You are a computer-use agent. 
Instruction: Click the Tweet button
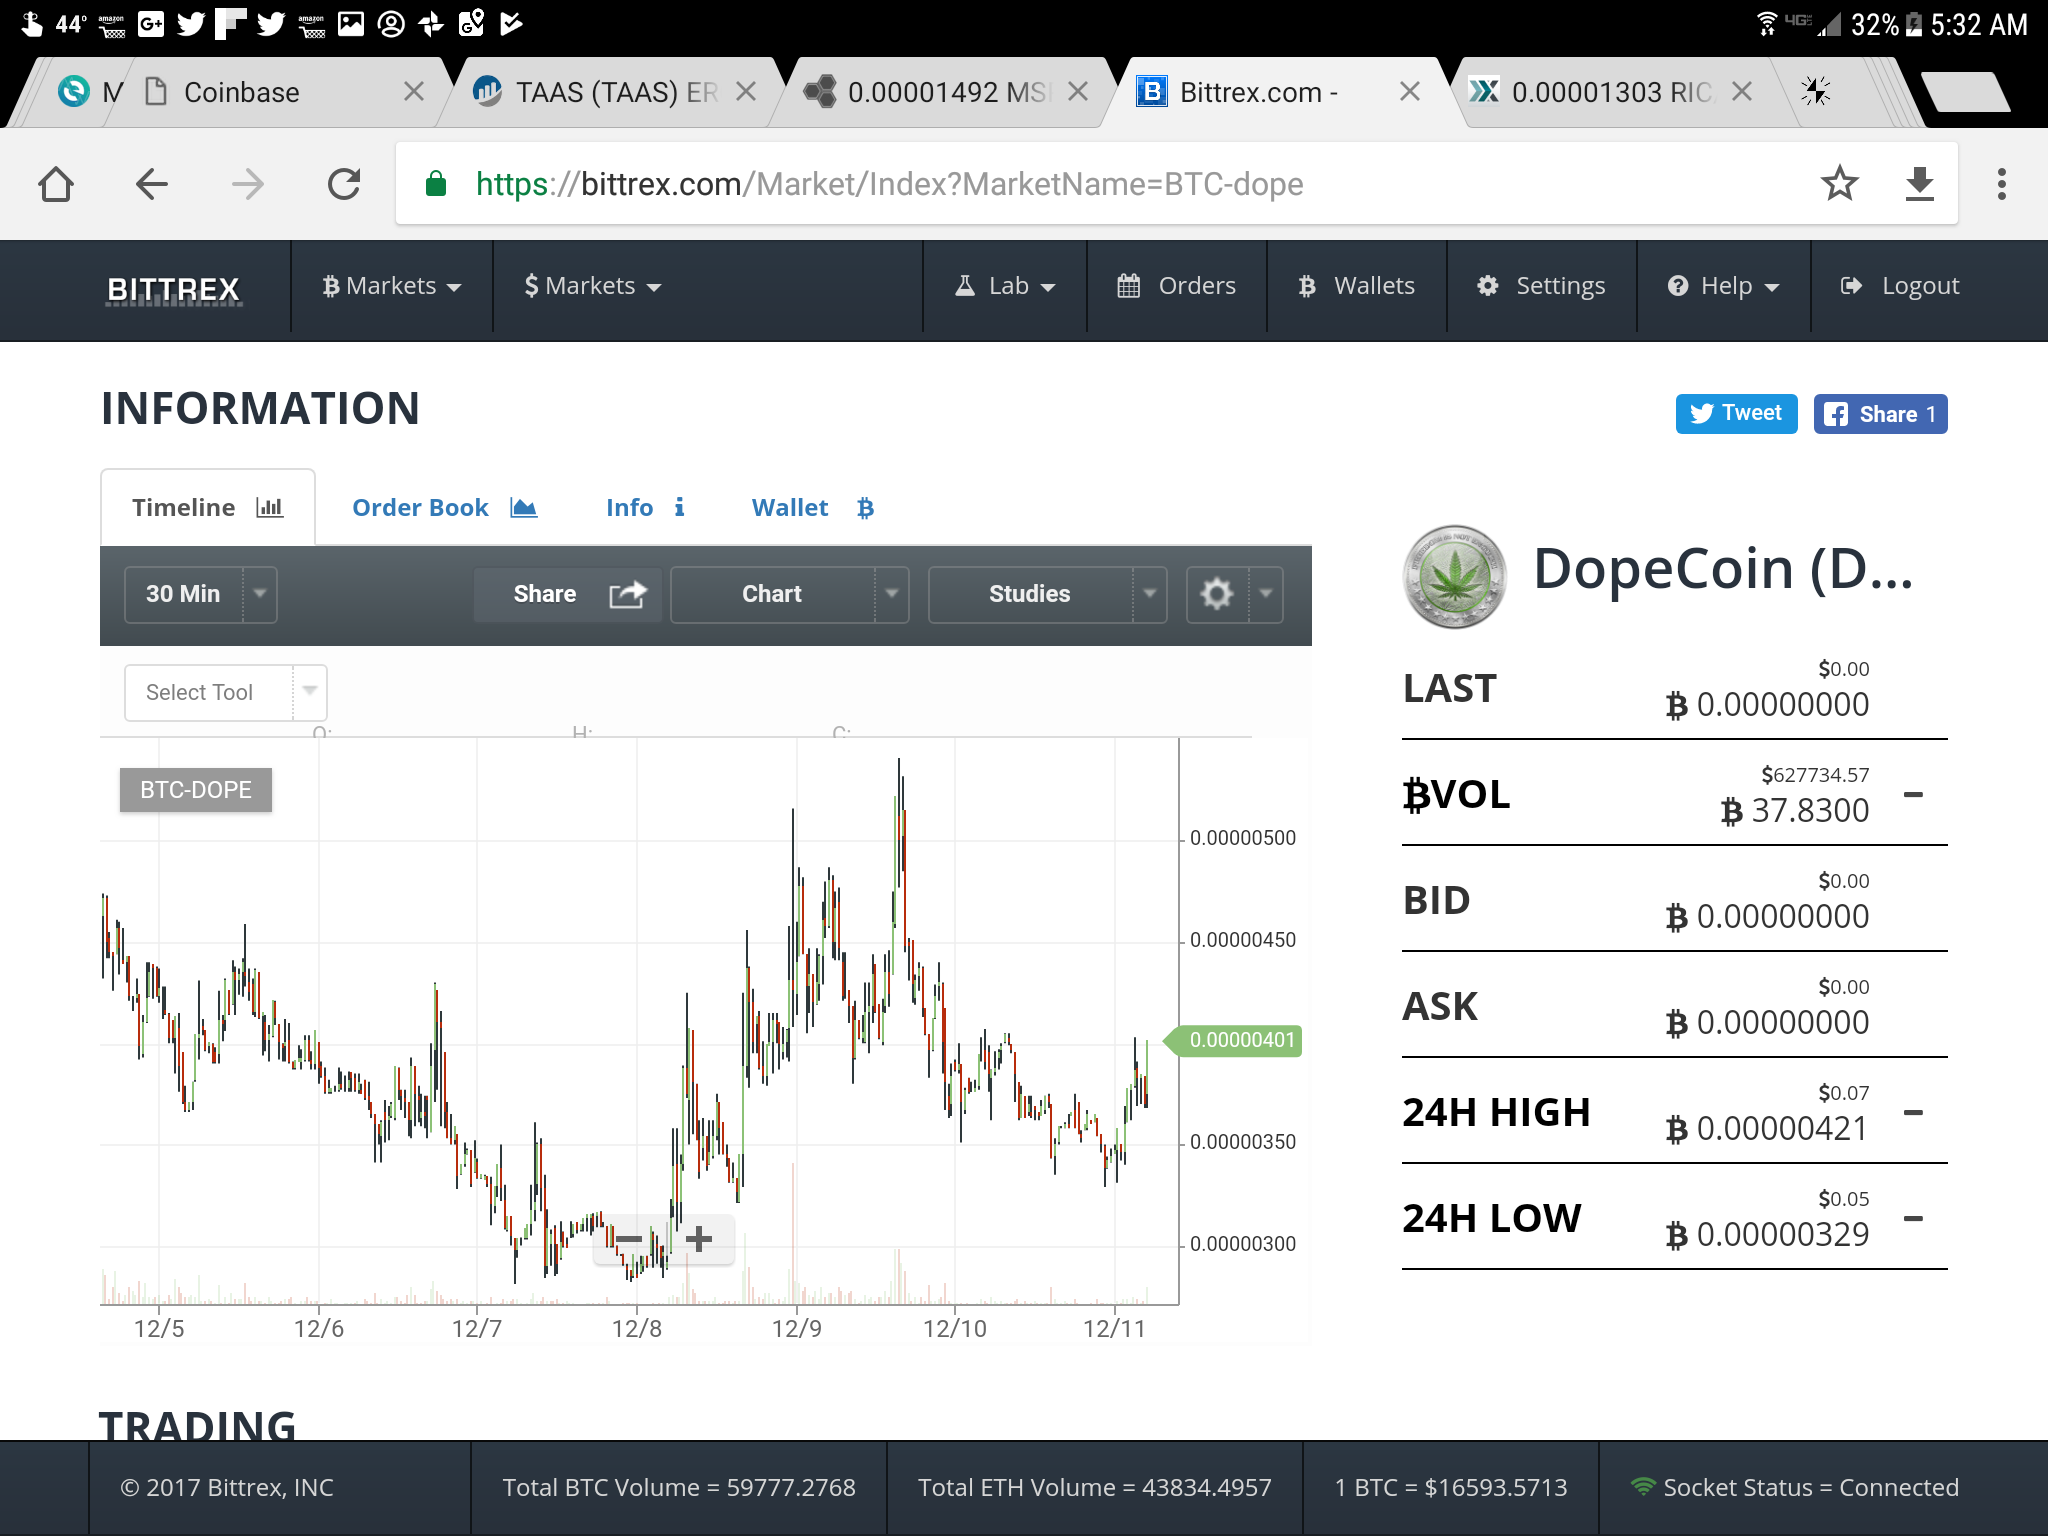1736,413
